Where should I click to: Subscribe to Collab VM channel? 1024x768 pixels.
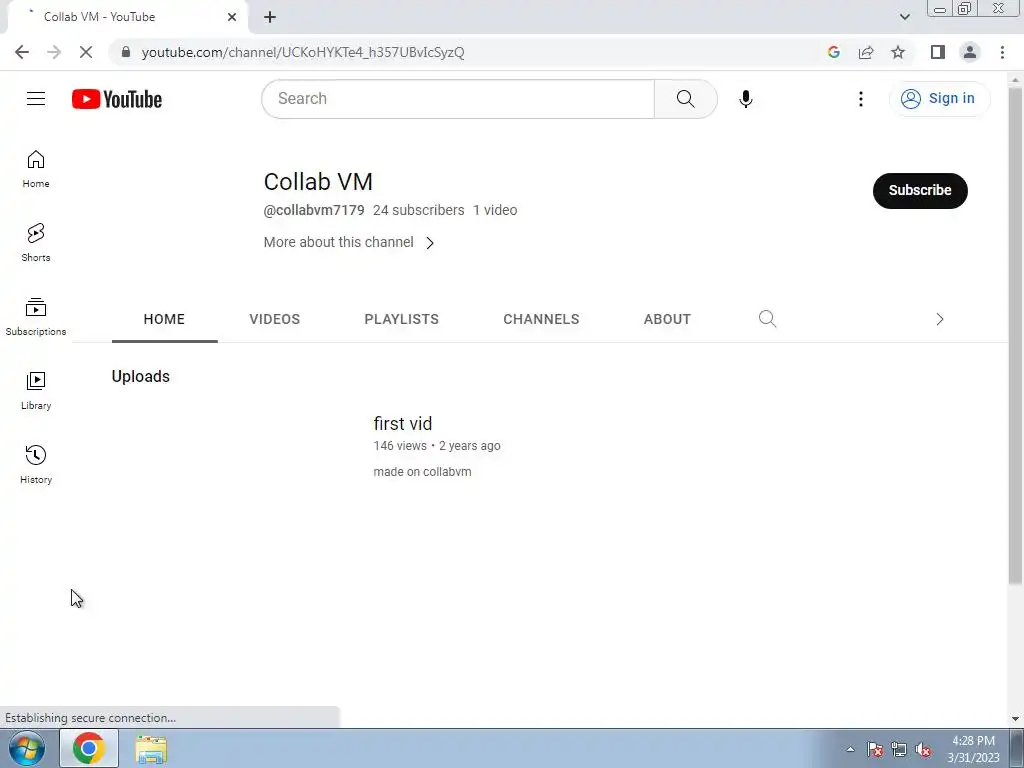click(x=920, y=191)
